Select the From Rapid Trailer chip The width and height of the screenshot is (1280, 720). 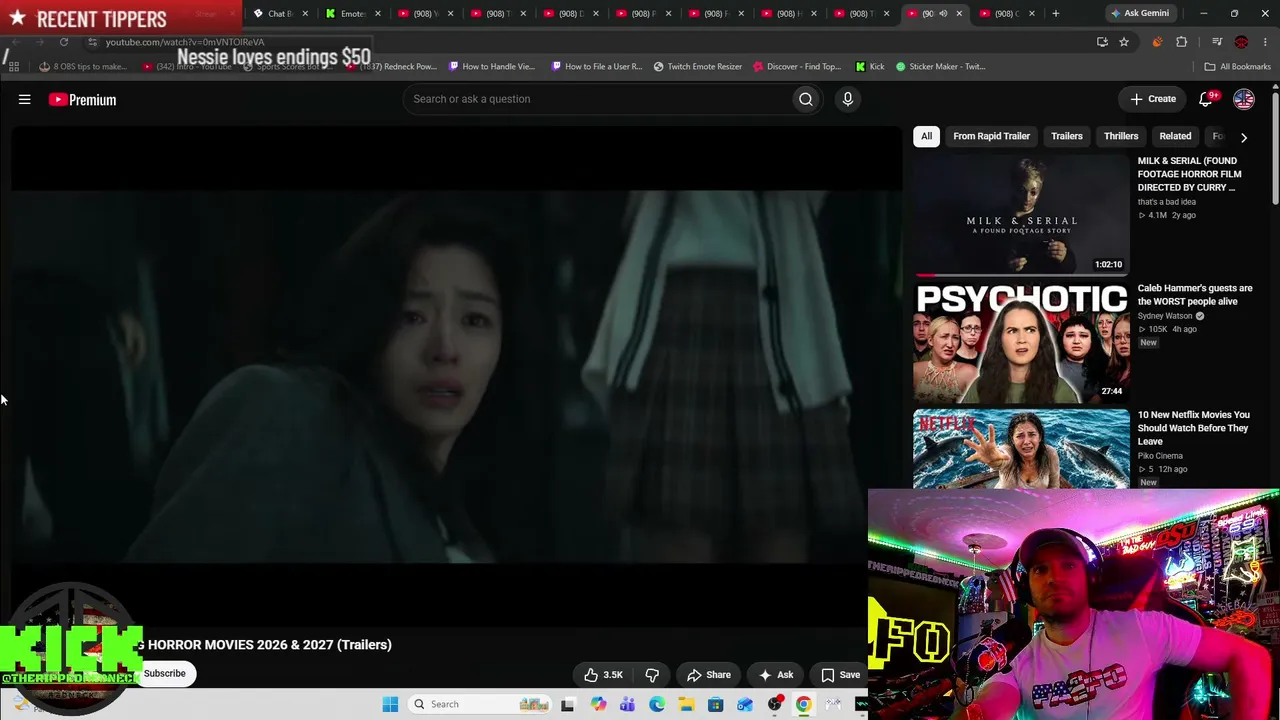pyautogui.click(x=991, y=136)
